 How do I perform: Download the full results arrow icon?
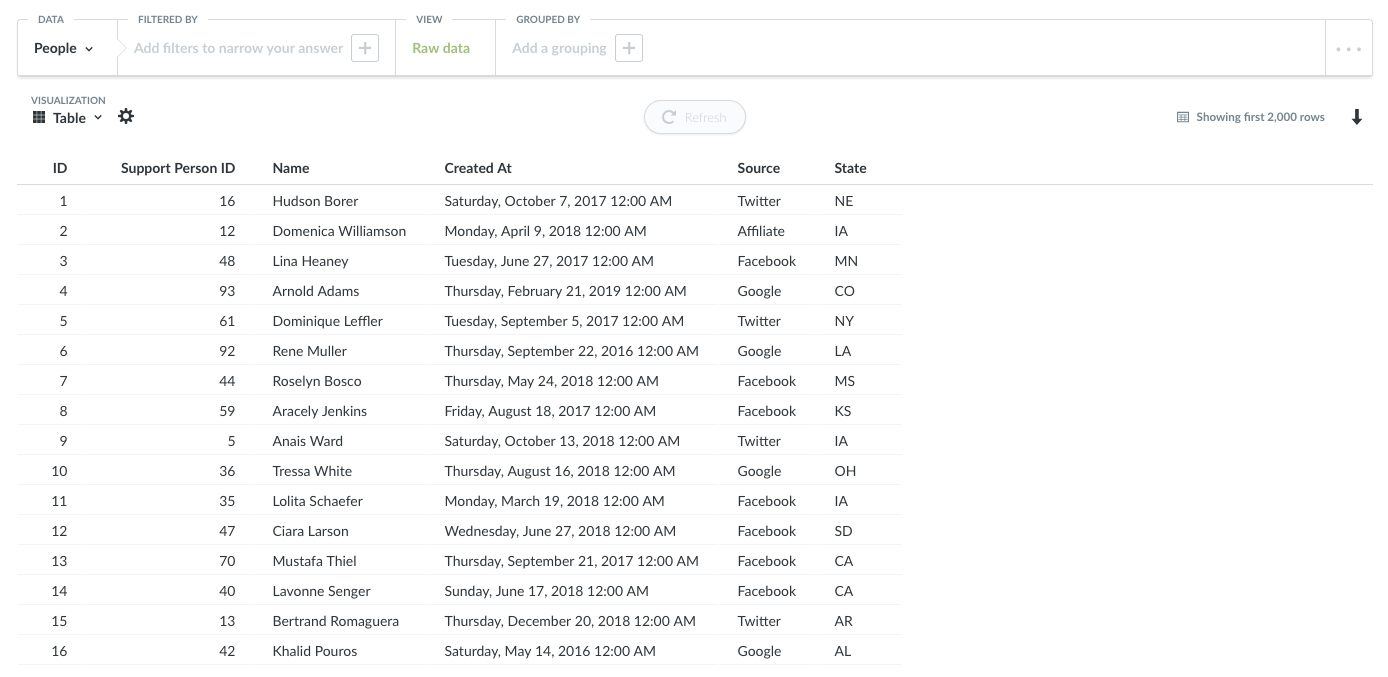click(1357, 117)
